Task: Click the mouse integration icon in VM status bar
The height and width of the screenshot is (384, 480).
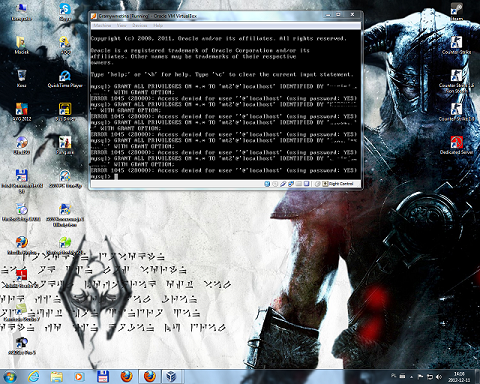Action: click(318, 184)
